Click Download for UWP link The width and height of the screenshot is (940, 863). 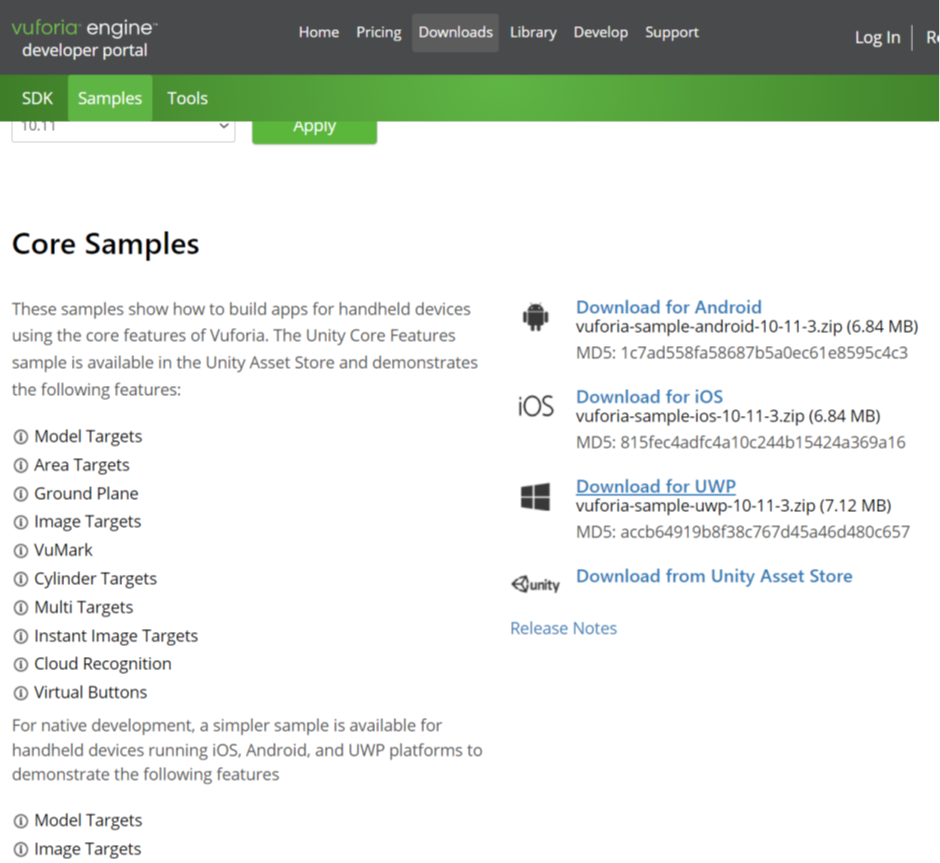656,486
